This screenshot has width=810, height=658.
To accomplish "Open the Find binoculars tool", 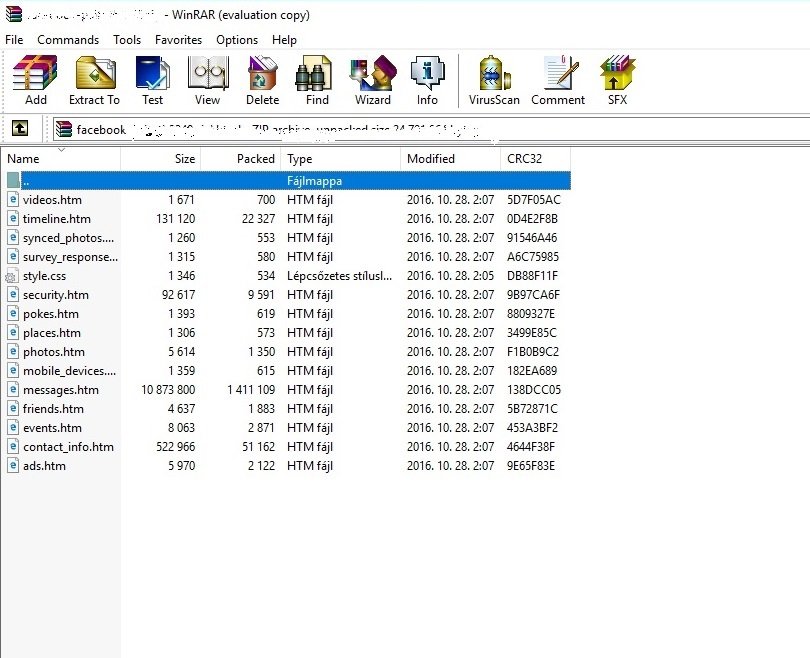I will pos(317,80).
